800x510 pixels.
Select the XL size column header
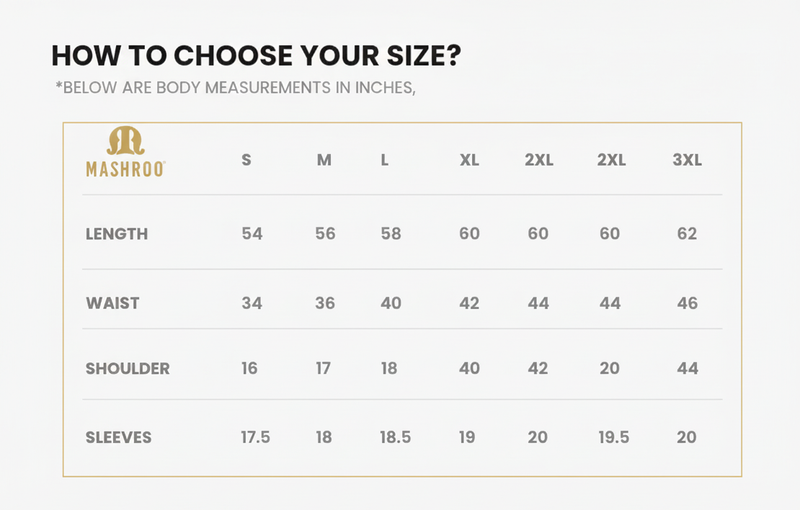[x=469, y=160]
